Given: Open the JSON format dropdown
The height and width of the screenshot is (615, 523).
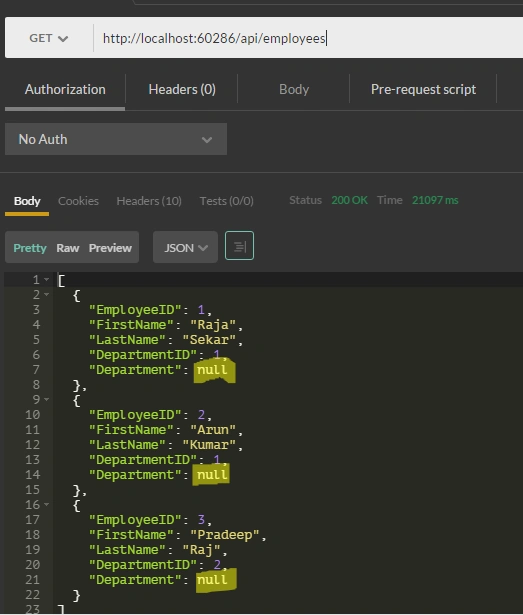Looking at the screenshot, I should [185, 247].
